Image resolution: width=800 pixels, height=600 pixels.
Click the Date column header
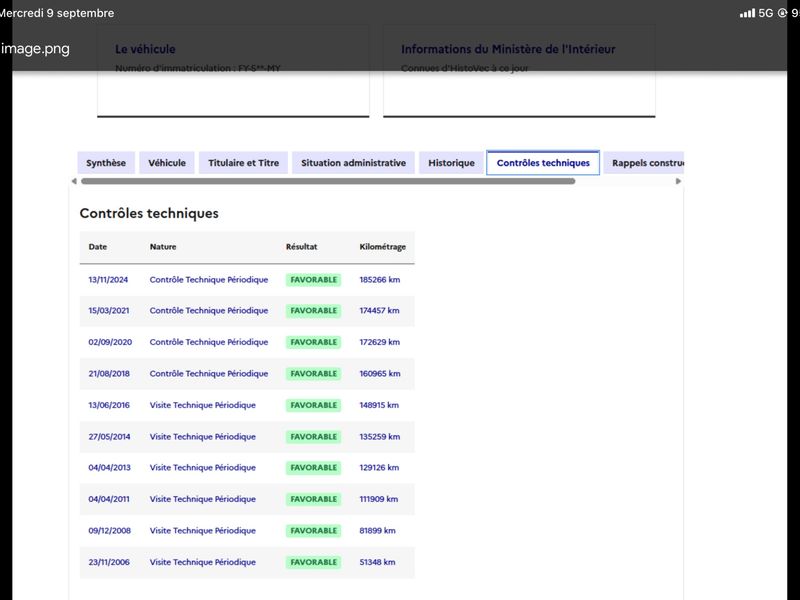pyautogui.click(x=97, y=246)
